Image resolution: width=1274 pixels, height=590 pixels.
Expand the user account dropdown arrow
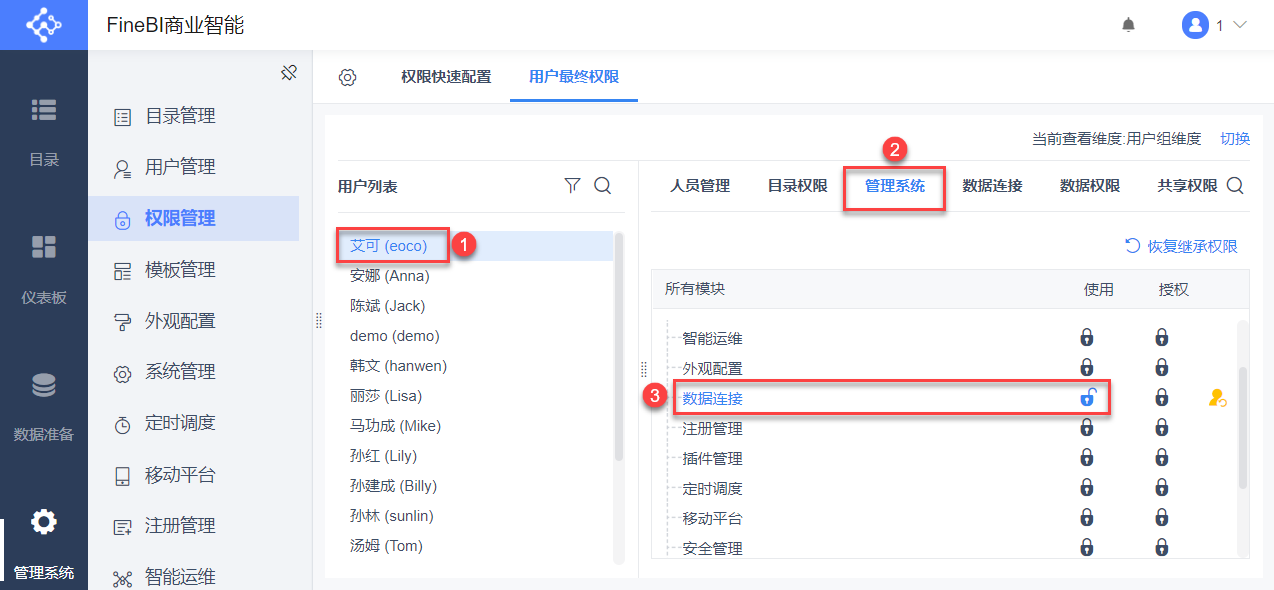click(1240, 25)
